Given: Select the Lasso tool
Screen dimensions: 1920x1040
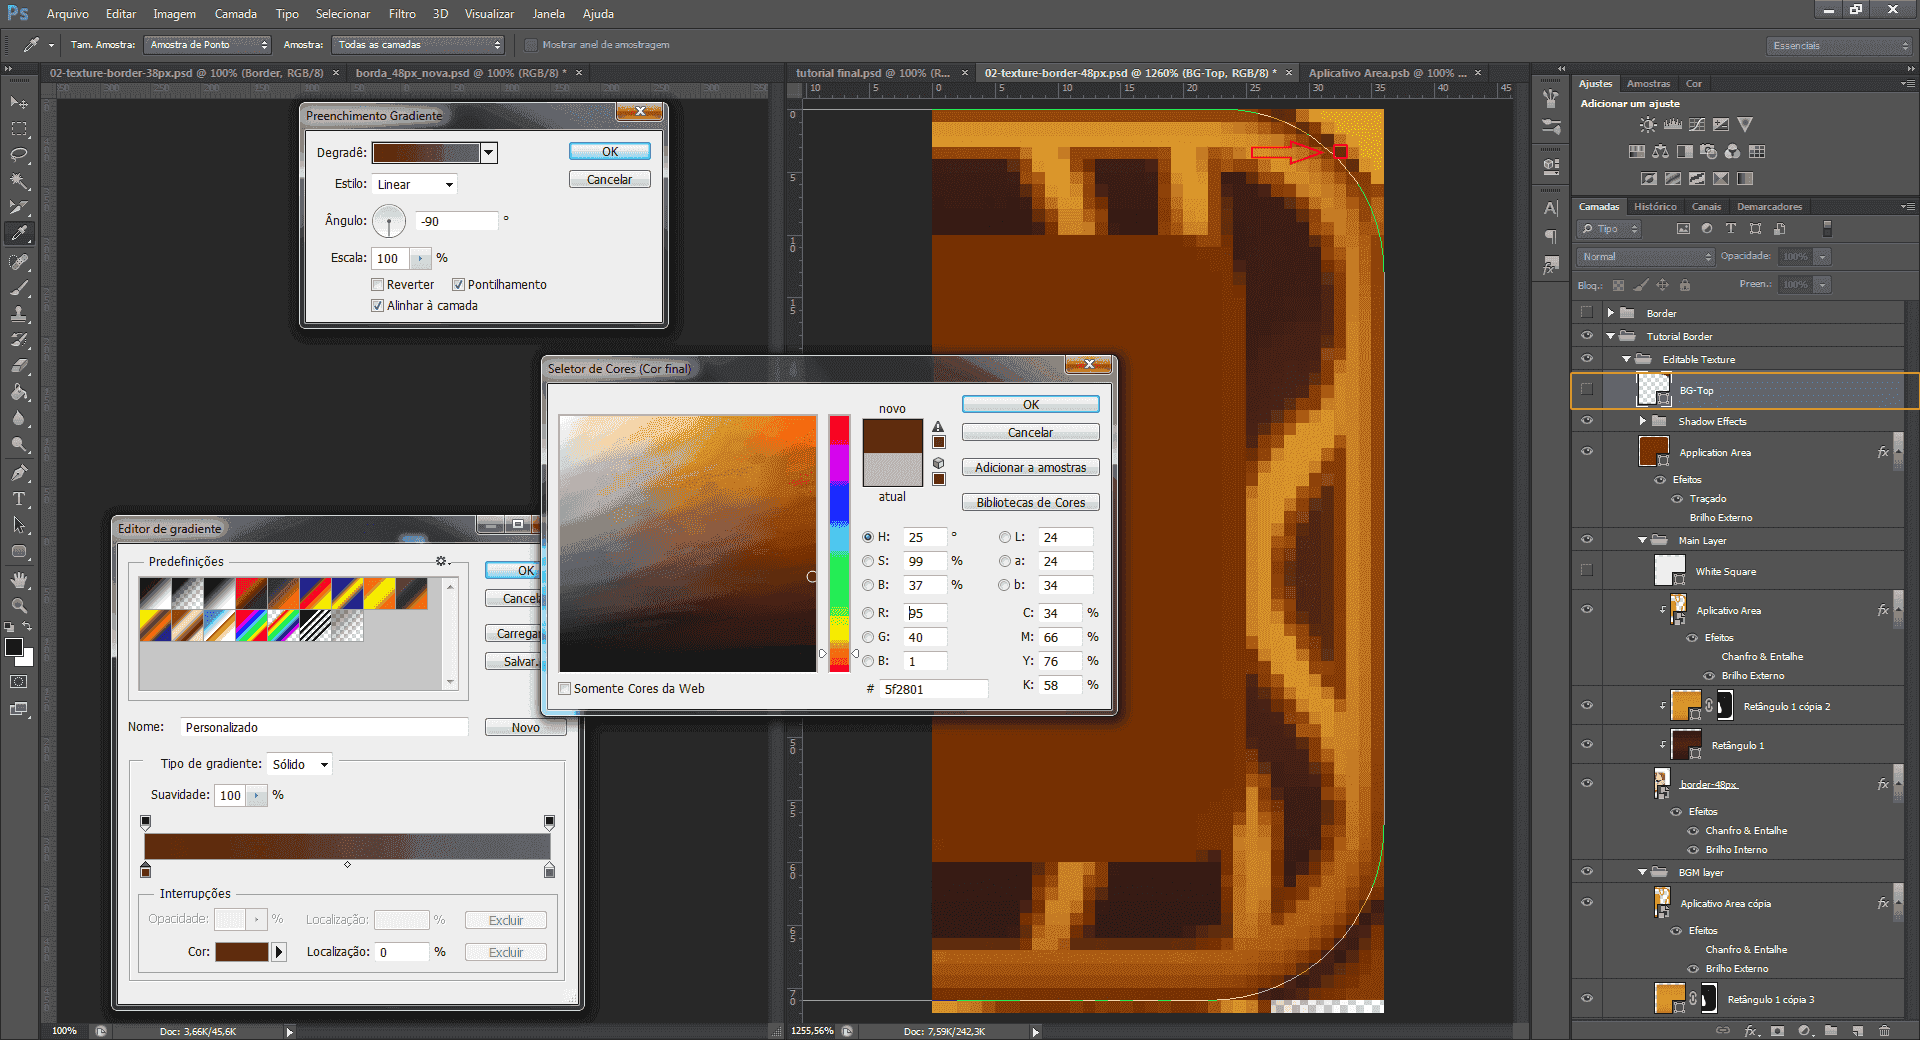Looking at the screenshot, I should coord(19,155).
